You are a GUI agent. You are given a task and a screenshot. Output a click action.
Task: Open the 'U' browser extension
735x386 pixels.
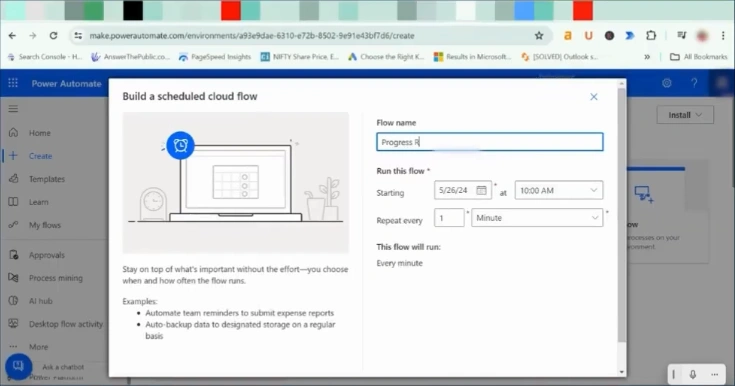588,36
